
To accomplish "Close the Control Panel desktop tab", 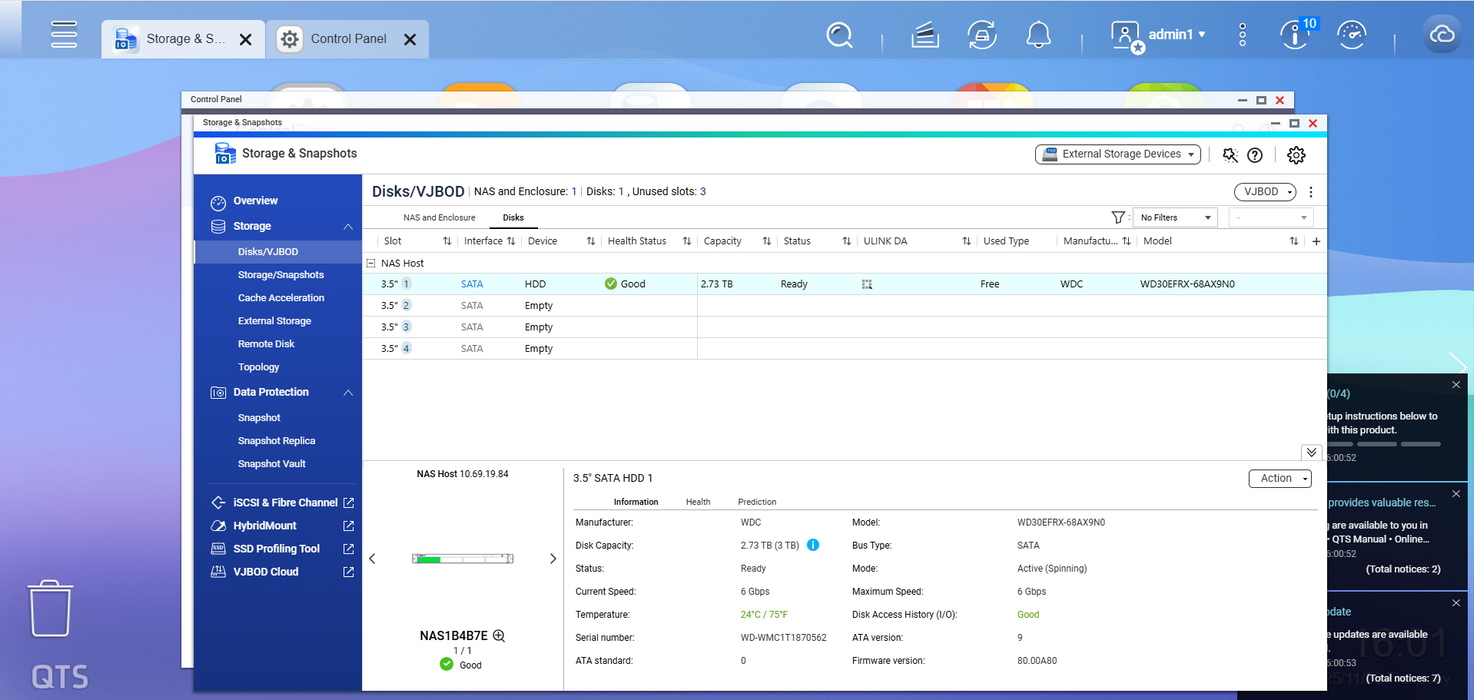I will [410, 39].
